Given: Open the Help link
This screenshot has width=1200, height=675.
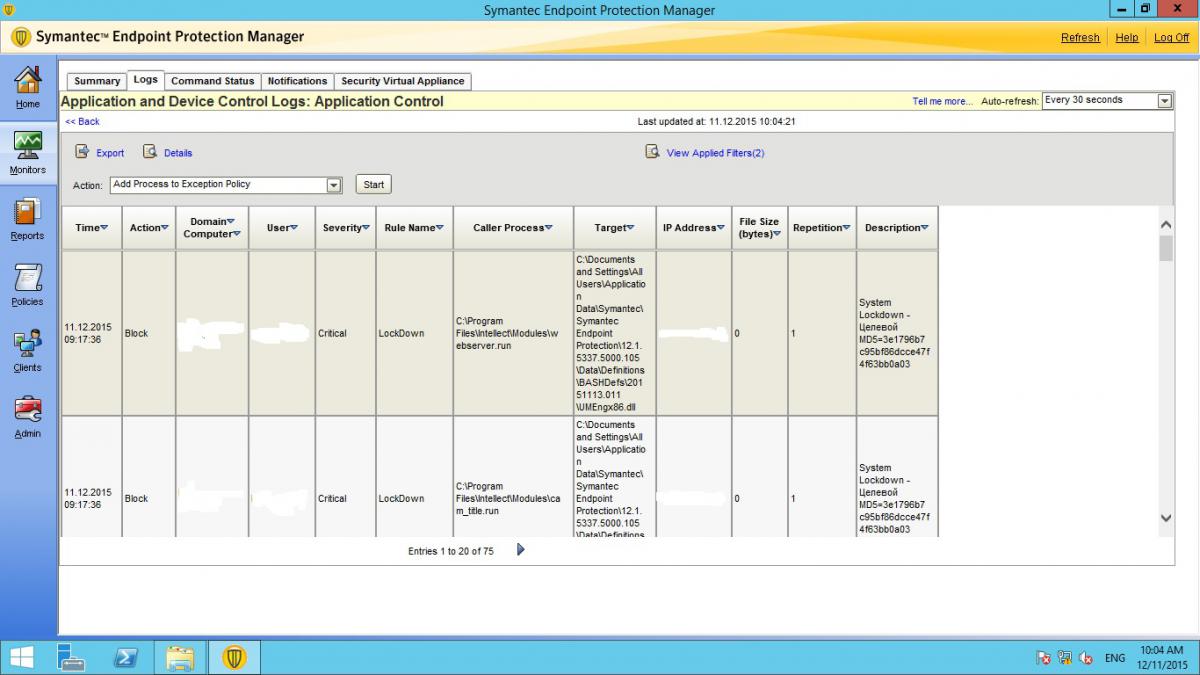Looking at the screenshot, I should pyautogui.click(x=1127, y=37).
